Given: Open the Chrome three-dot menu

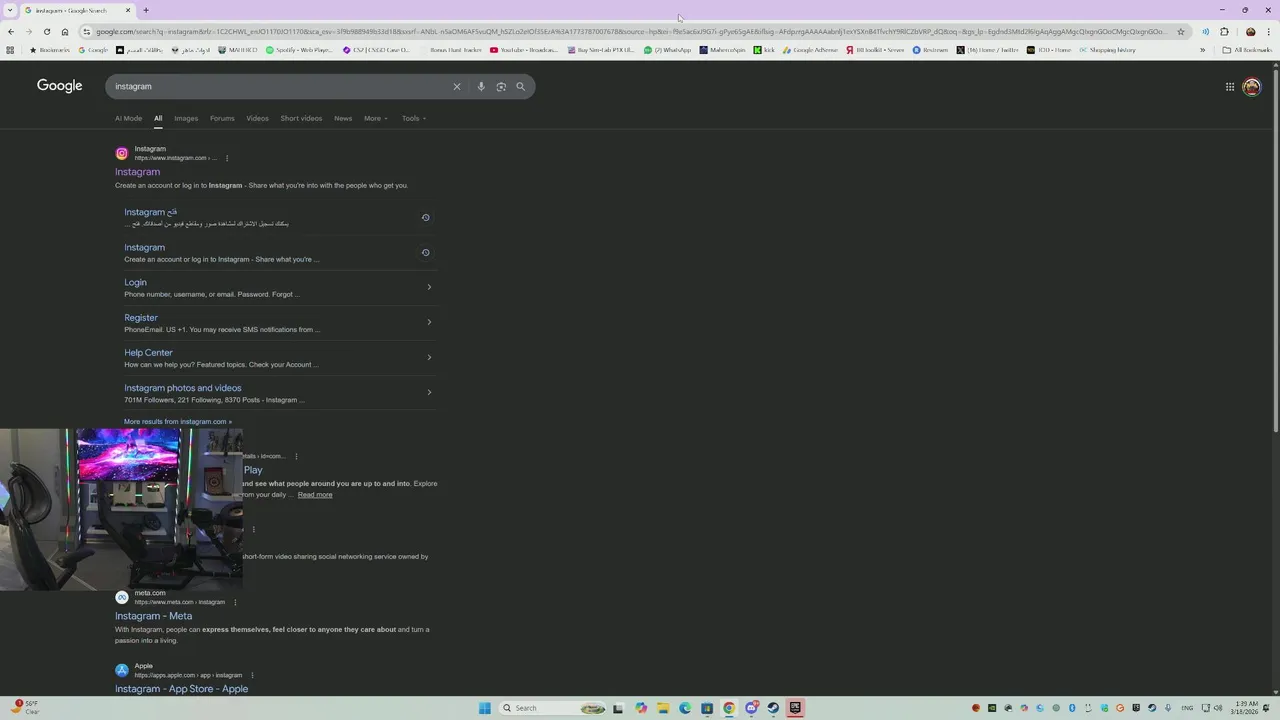Looking at the screenshot, I should 1269,32.
